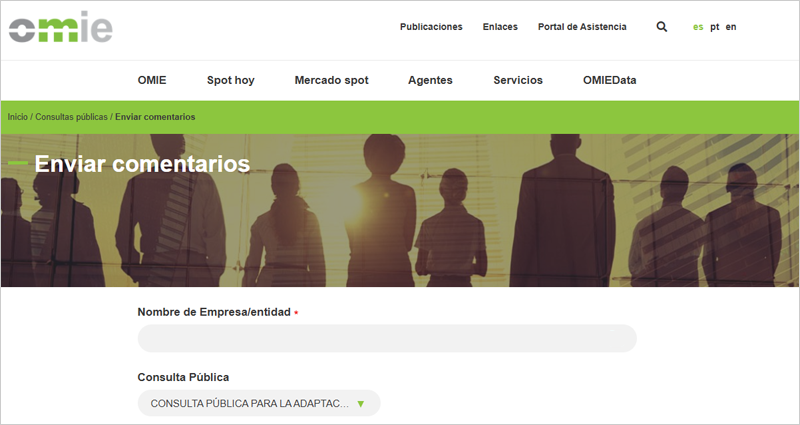Go to Enlaces

click(500, 27)
